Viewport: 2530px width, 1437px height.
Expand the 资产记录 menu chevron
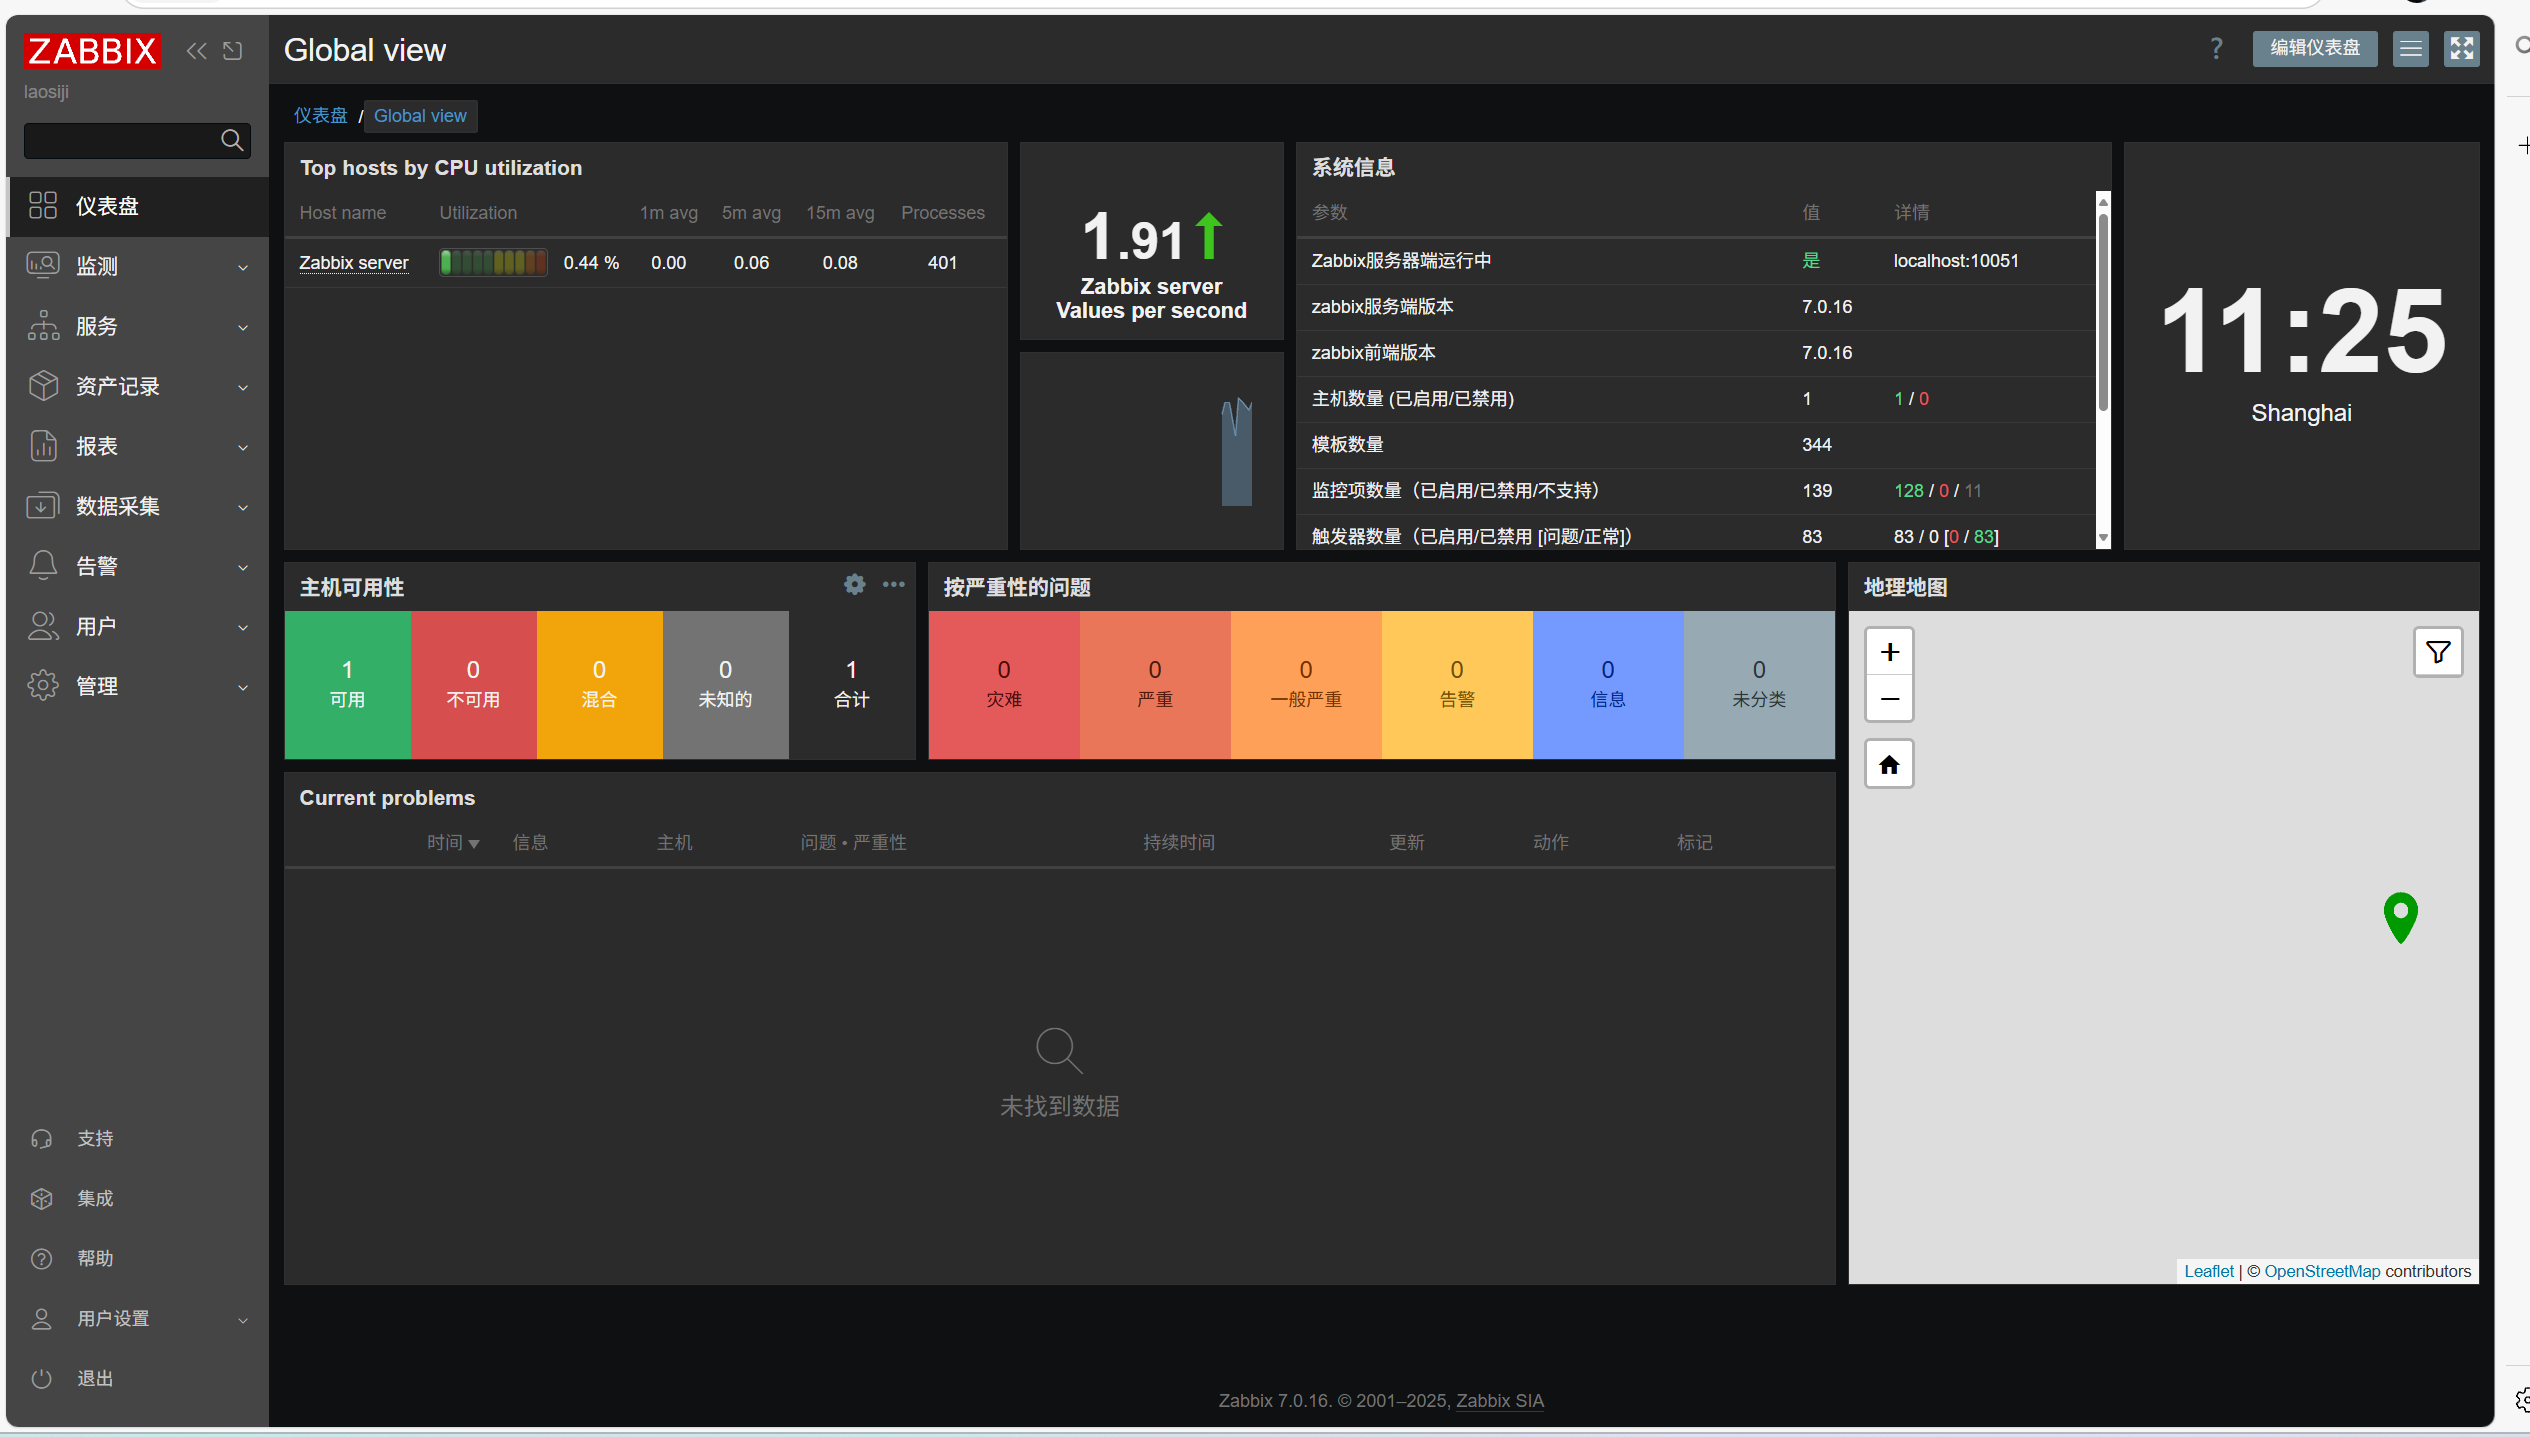click(243, 387)
